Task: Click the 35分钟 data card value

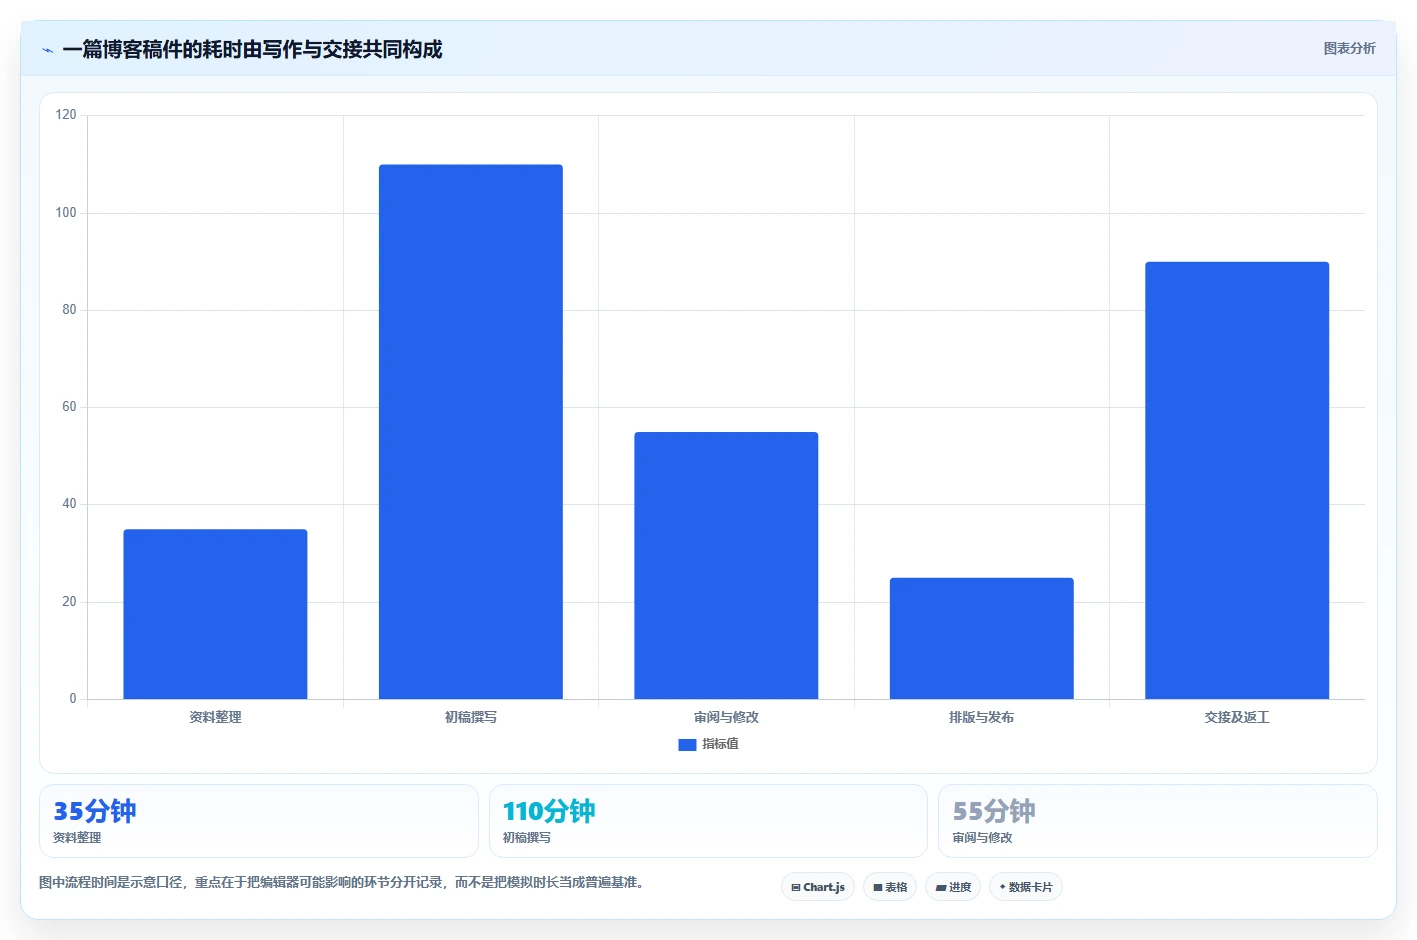Action: click(95, 811)
